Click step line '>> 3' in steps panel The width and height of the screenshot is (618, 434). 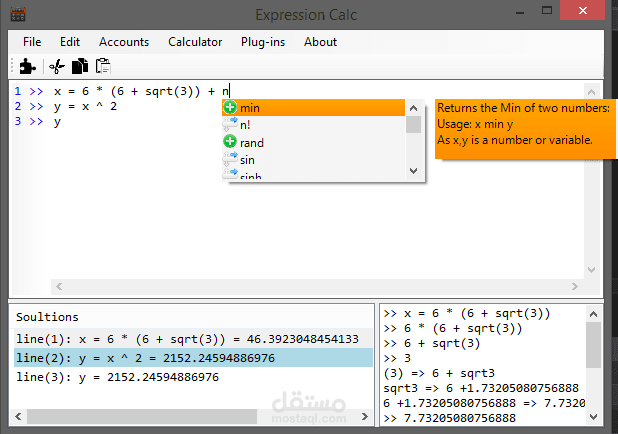397,358
